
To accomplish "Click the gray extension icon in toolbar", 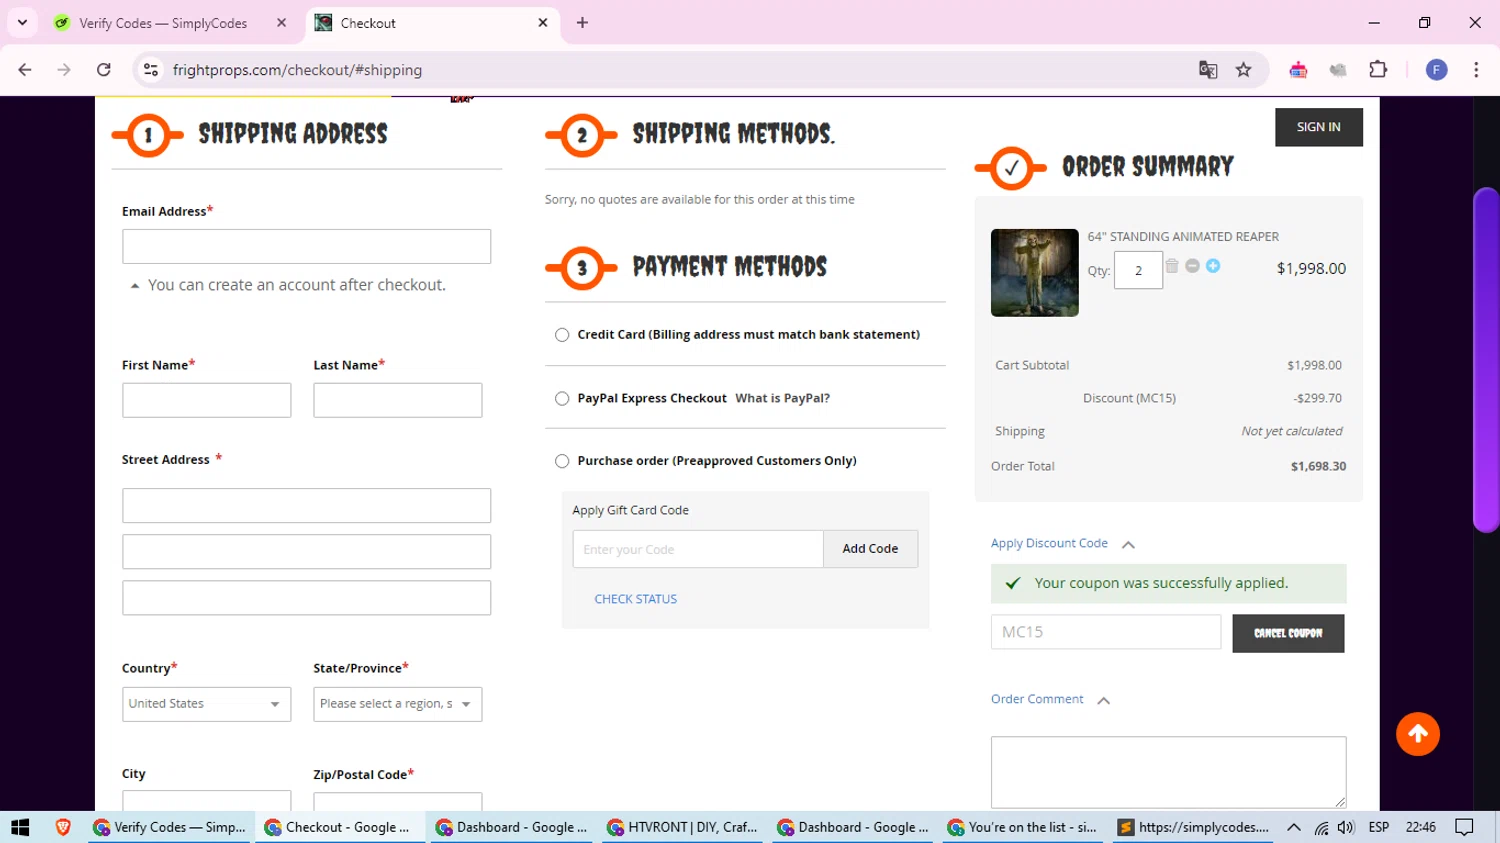I will point(1338,70).
